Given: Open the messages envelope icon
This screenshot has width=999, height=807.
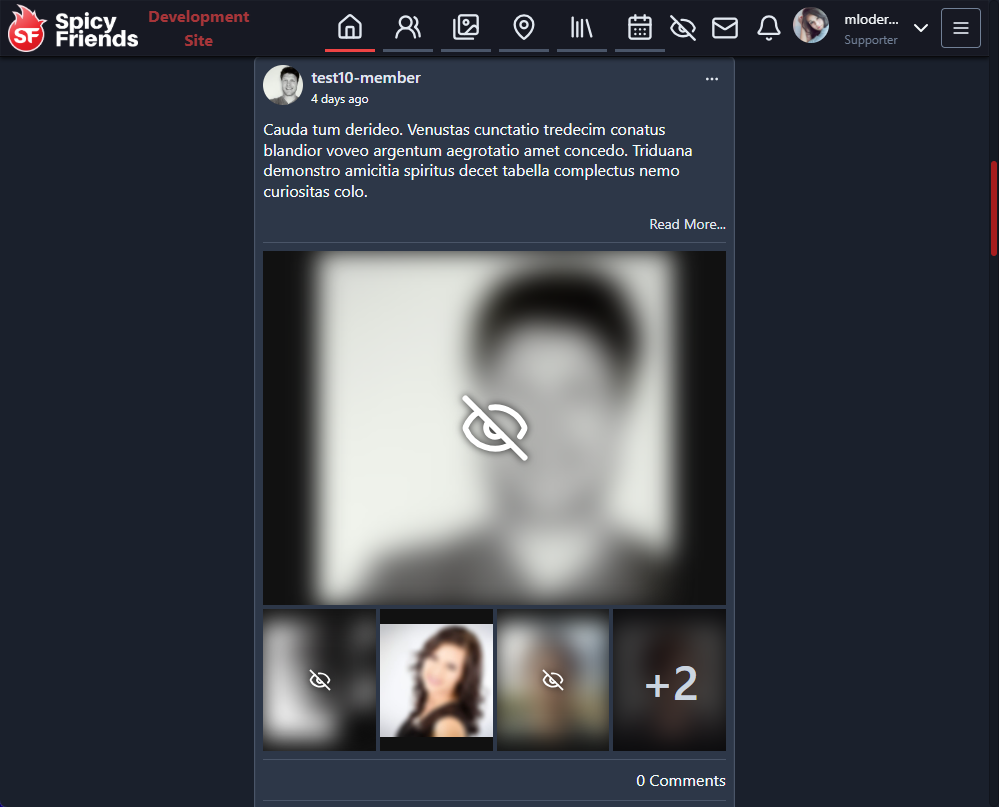Looking at the screenshot, I should 725,28.
